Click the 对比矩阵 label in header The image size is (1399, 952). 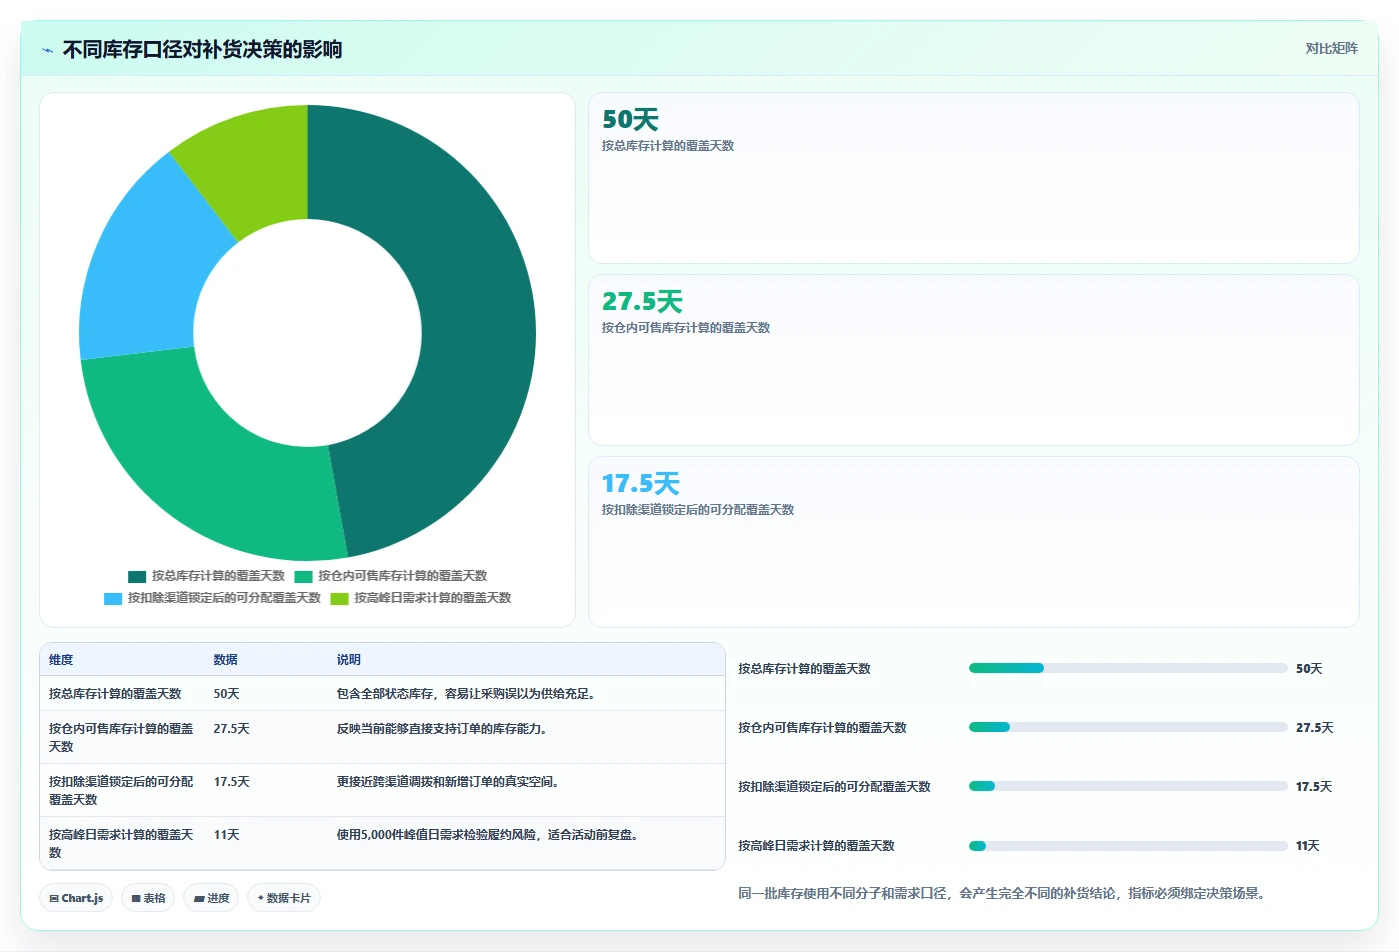tap(1331, 48)
